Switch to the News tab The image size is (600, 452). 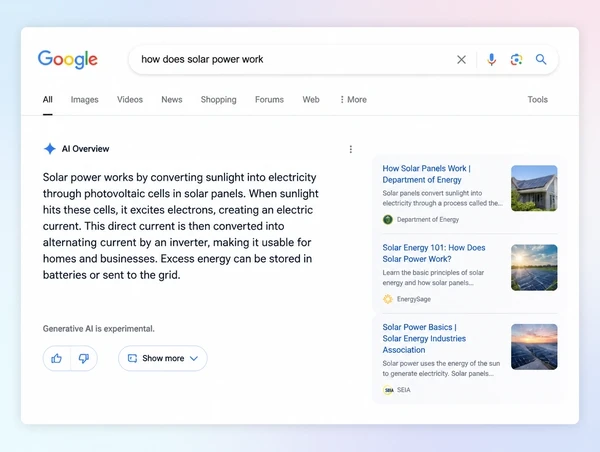click(172, 100)
